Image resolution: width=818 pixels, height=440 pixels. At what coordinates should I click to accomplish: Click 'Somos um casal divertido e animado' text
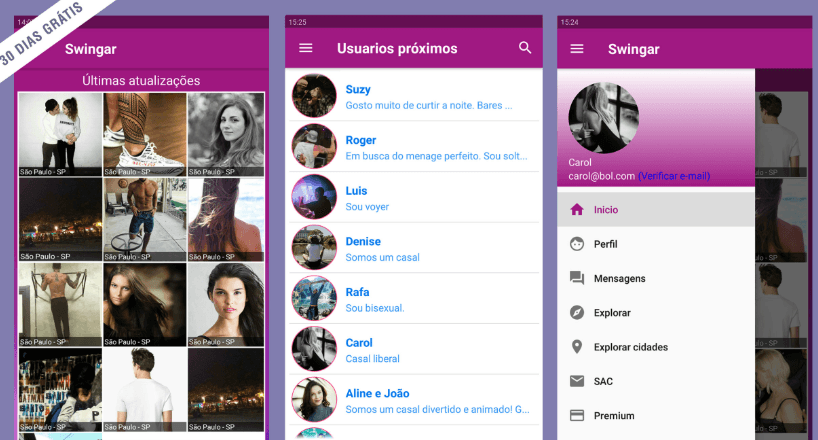[438, 409]
